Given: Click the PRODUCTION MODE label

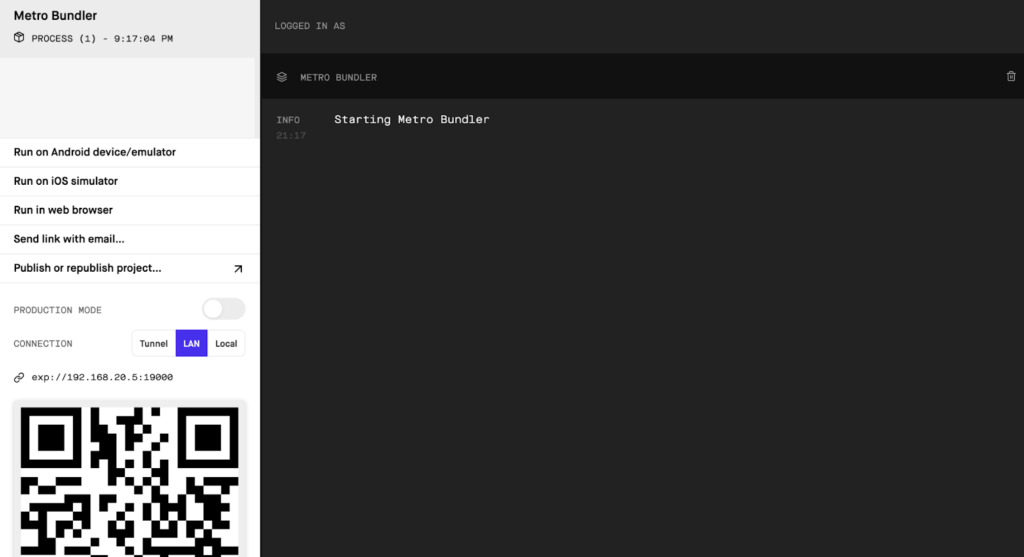Looking at the screenshot, I should coord(57,310).
